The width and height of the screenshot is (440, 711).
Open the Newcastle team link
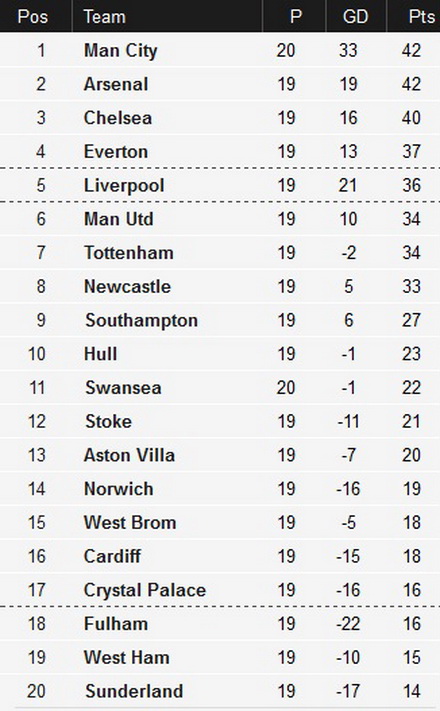[x=127, y=287]
